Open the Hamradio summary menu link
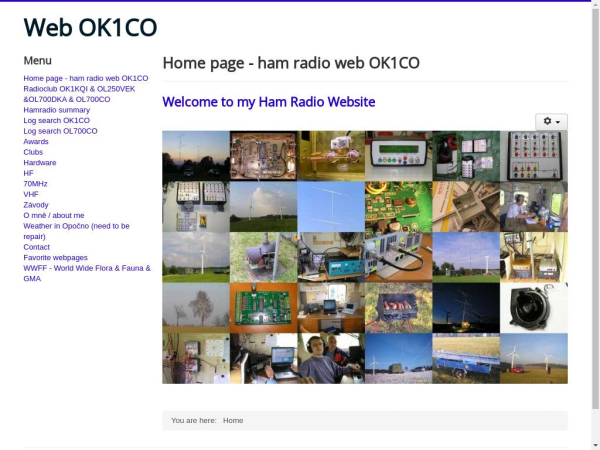This screenshot has width=600, height=450. point(57,110)
